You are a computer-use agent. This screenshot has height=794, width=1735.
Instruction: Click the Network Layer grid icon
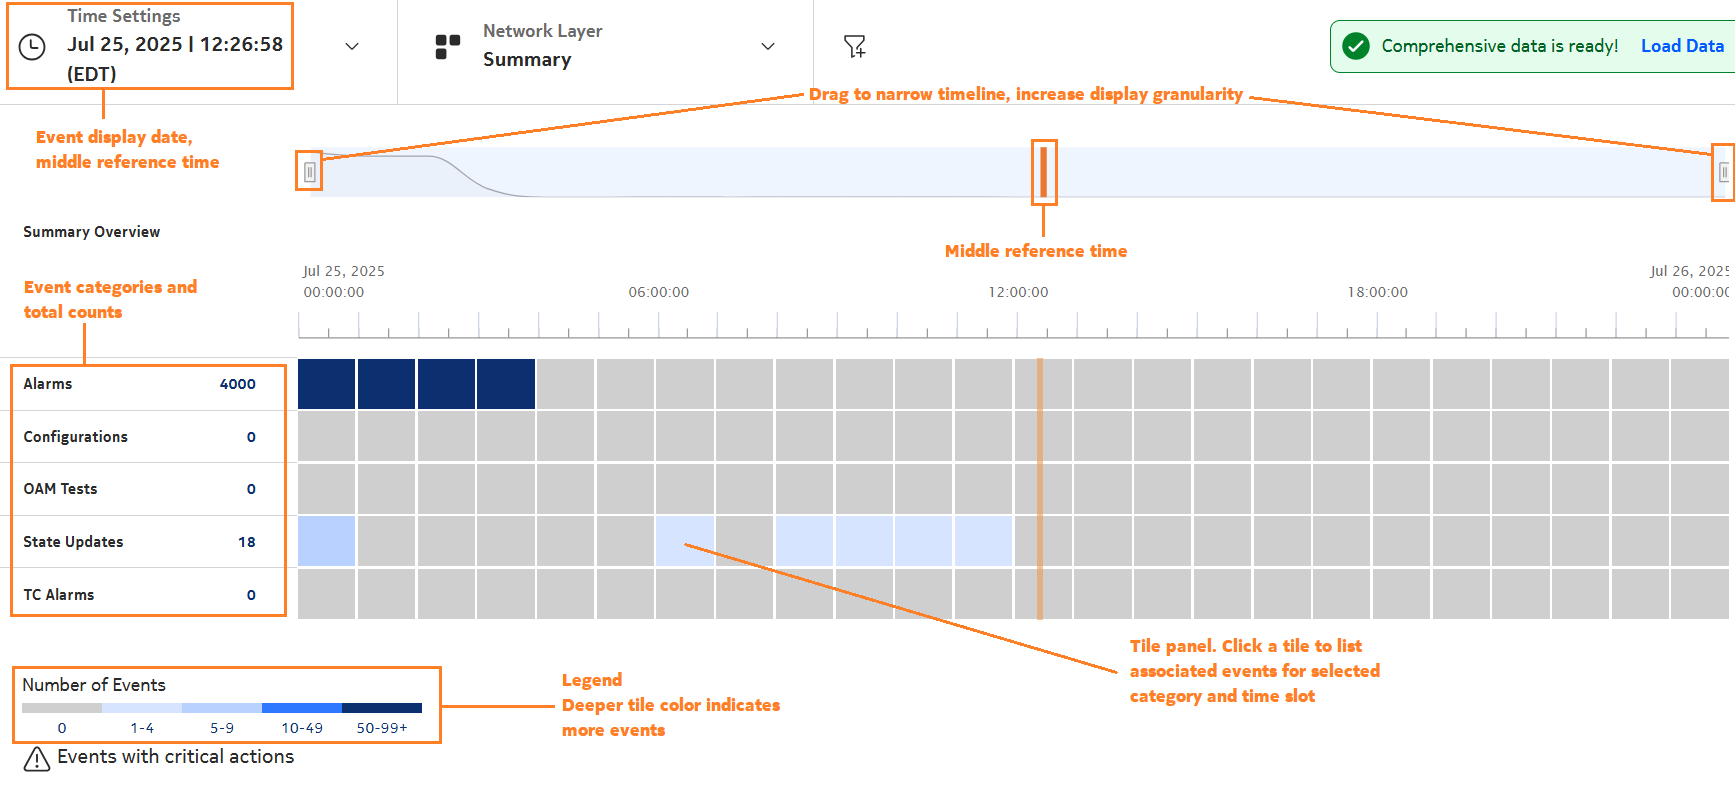pyautogui.click(x=447, y=44)
